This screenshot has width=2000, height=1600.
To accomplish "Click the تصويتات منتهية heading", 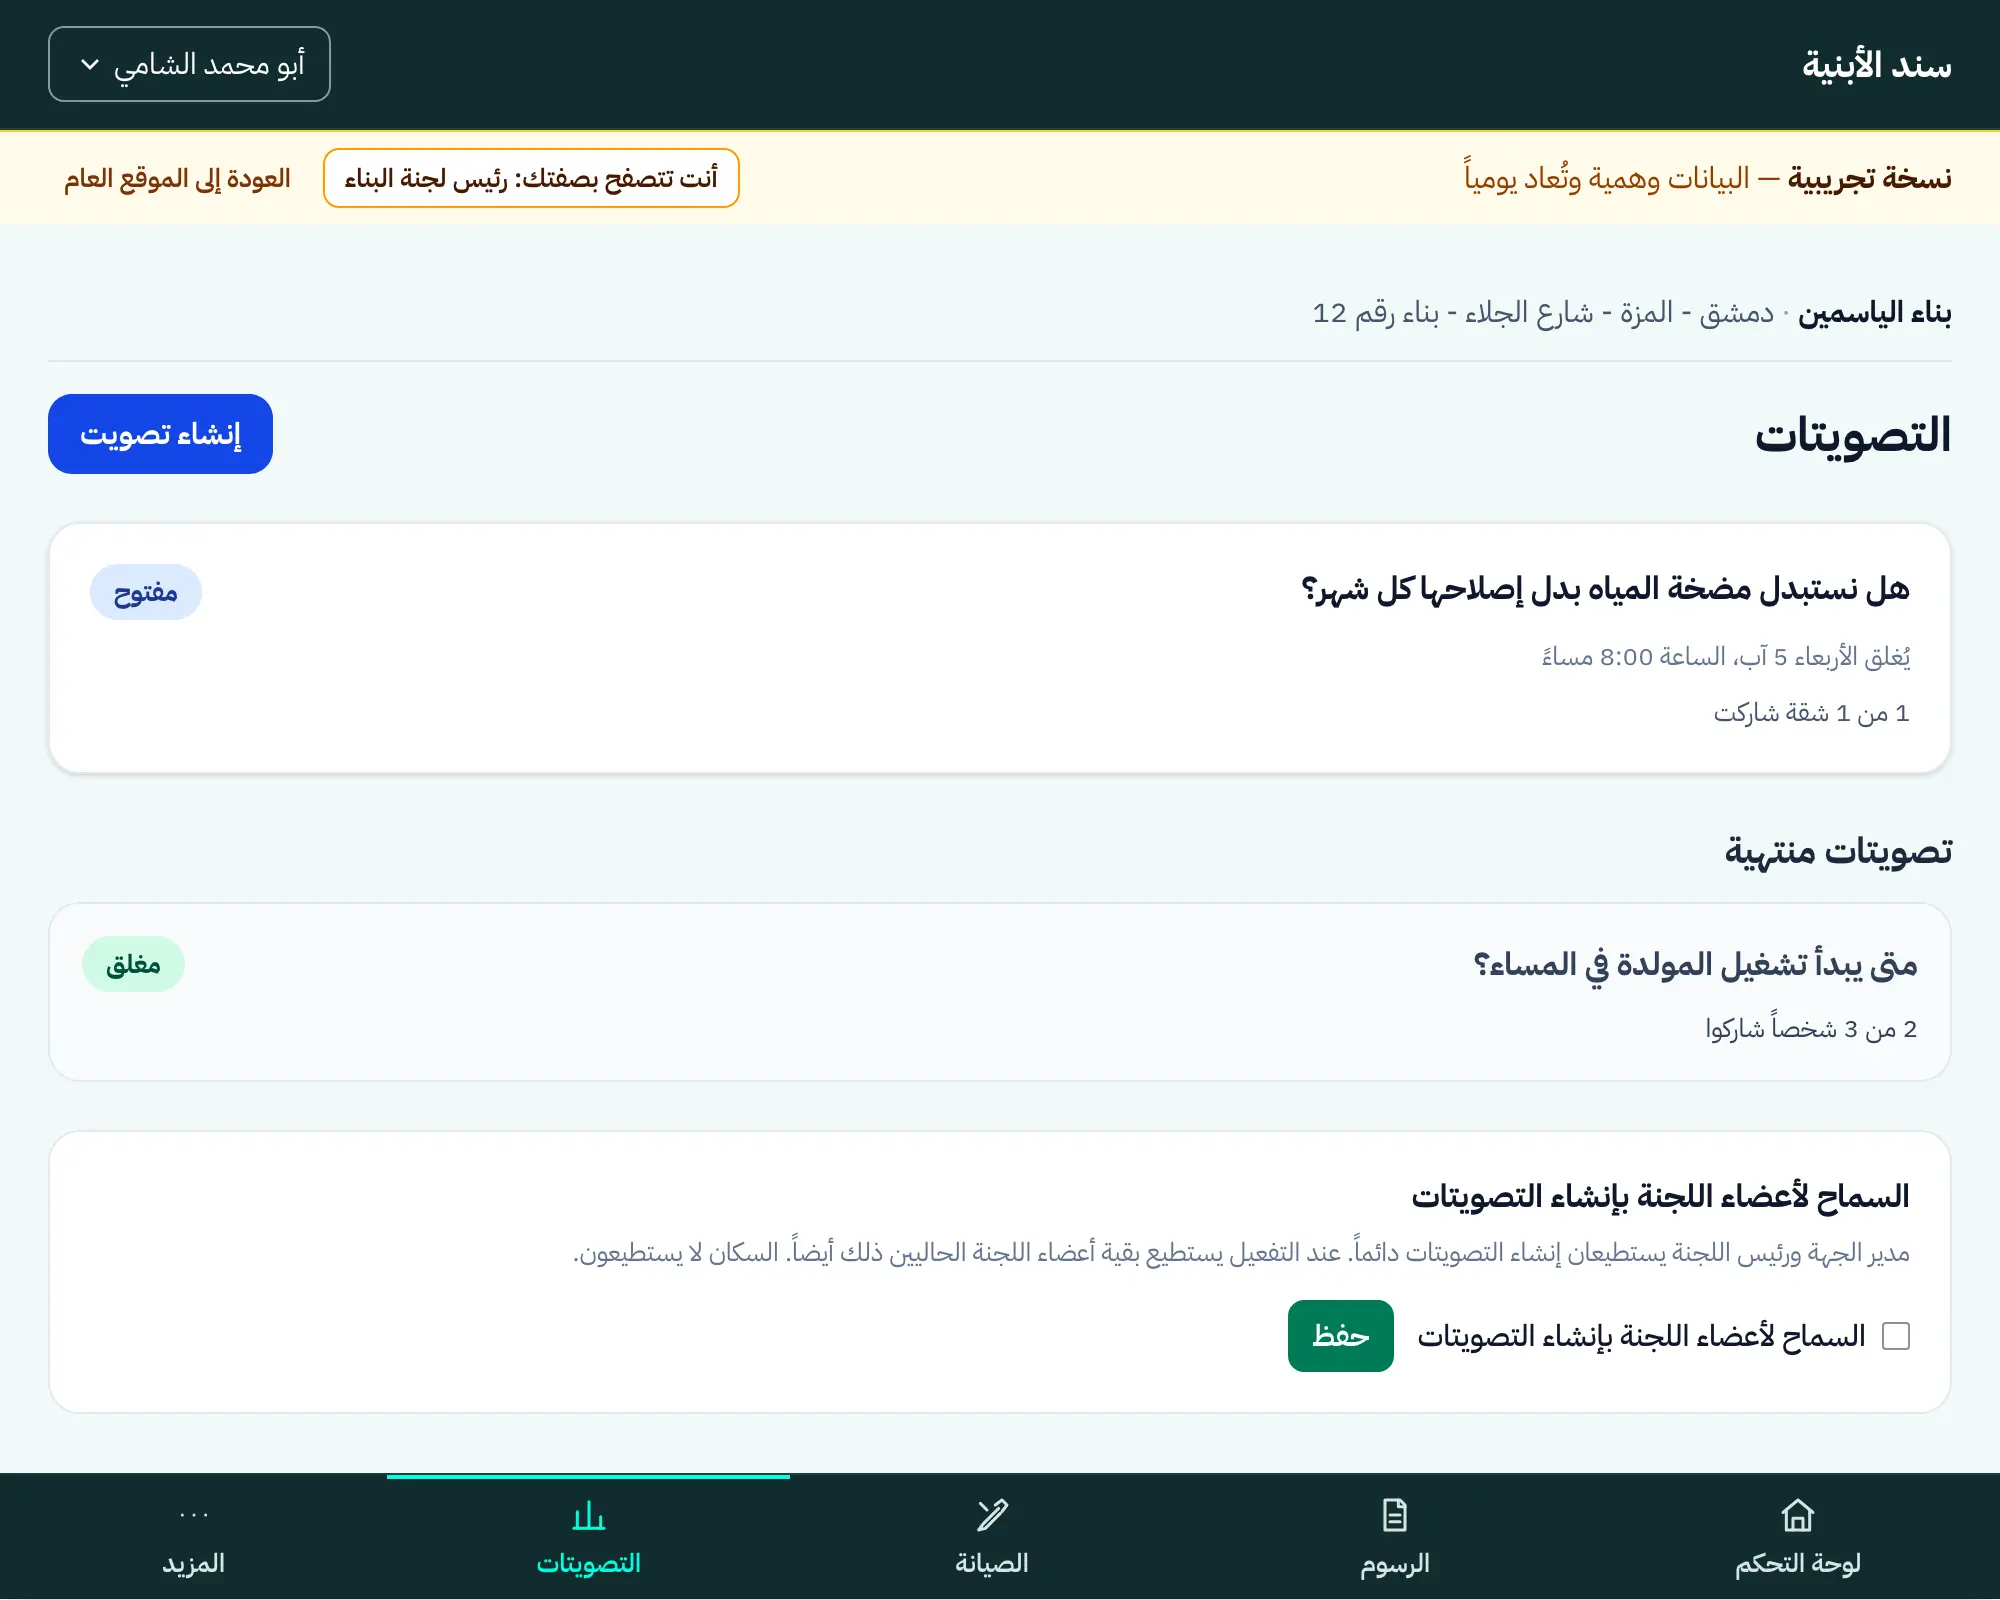I will click(x=1838, y=851).
